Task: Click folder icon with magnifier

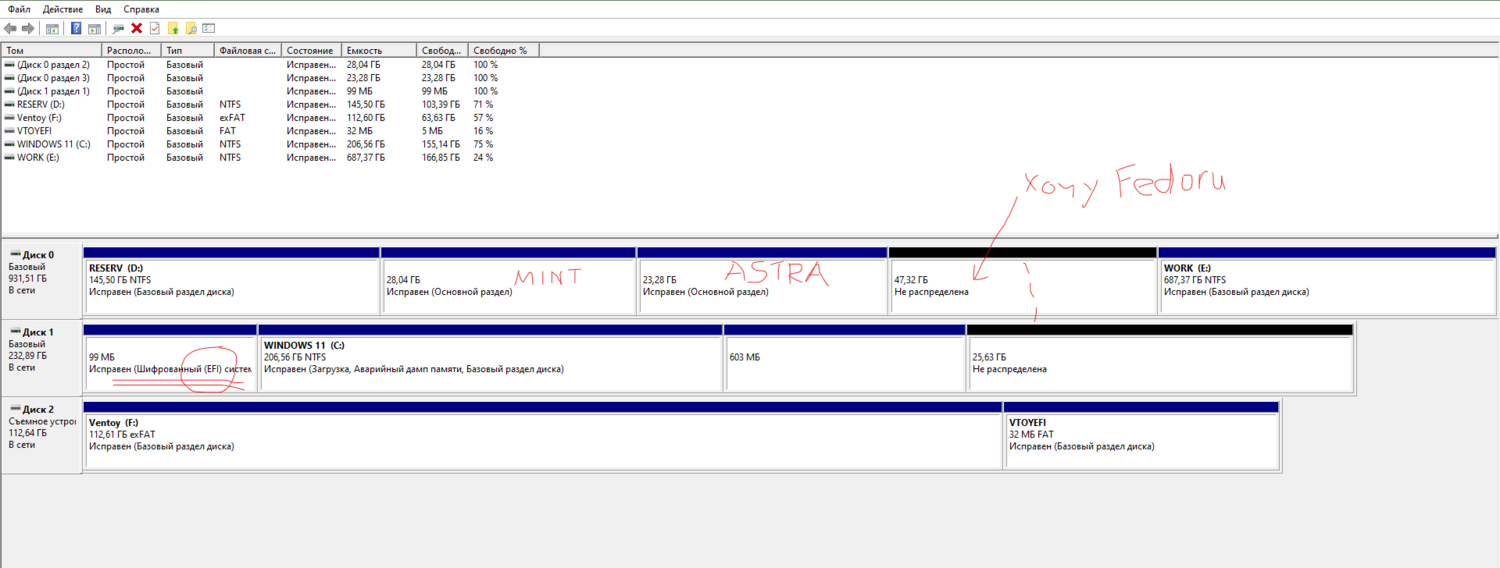Action: [x=191, y=28]
